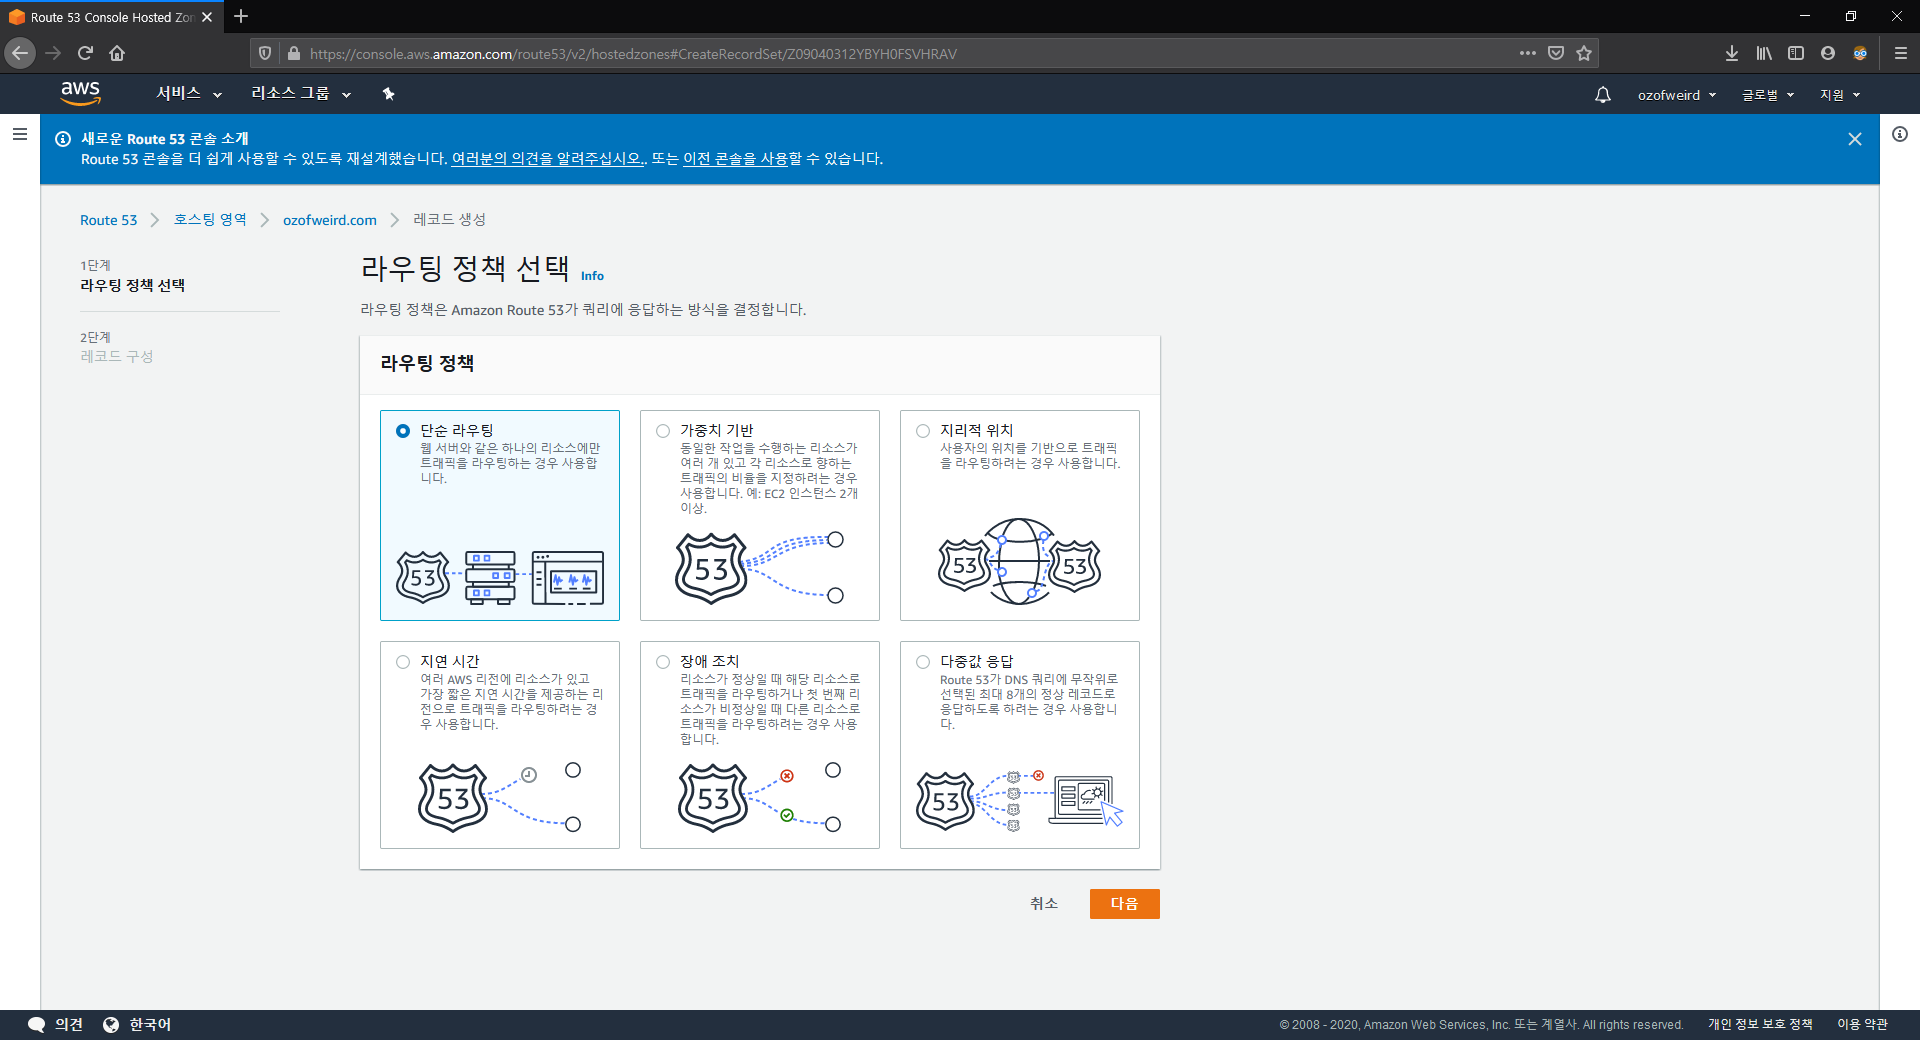Toggle the side navigation hamburger menu
Image resolution: width=1920 pixels, height=1040 pixels.
coord(19,134)
